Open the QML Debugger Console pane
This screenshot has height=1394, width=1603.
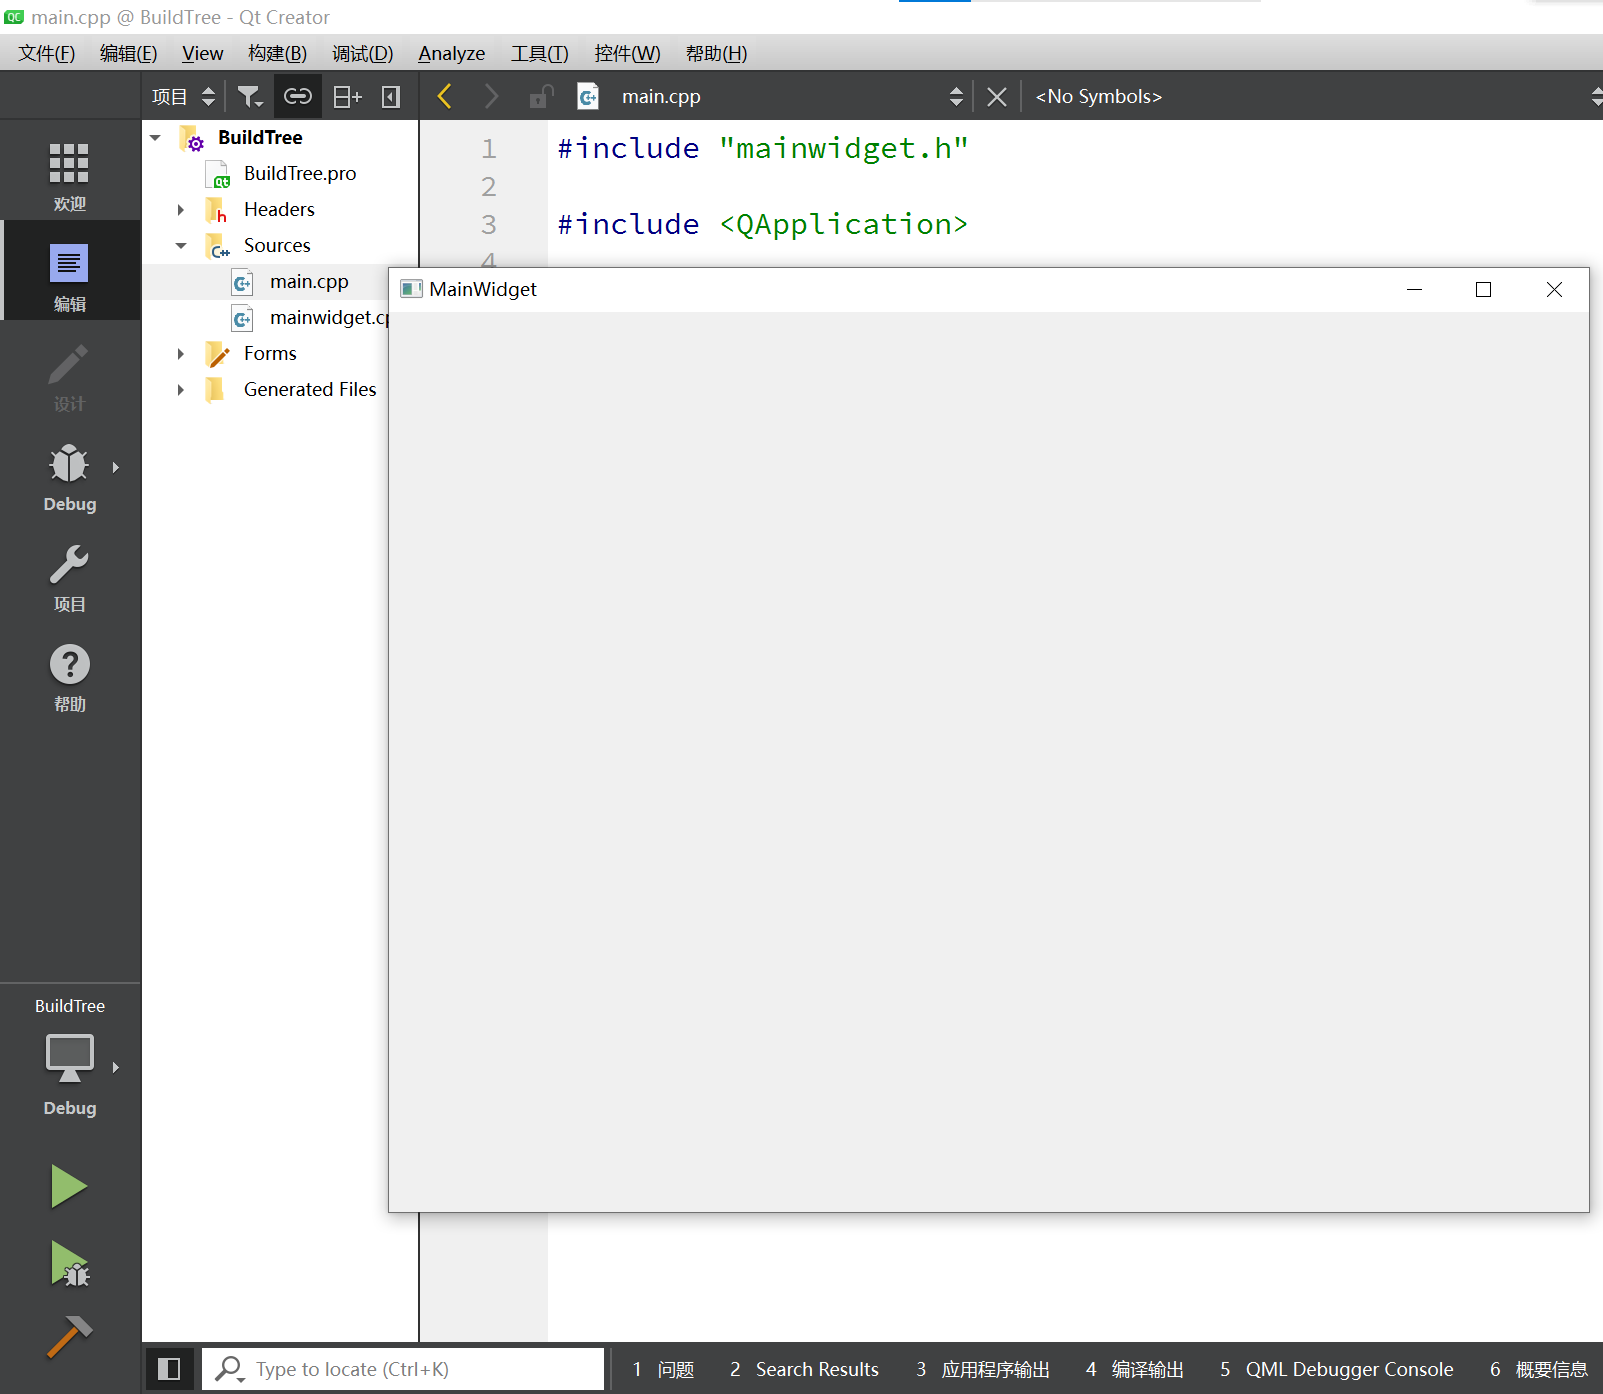[x=1337, y=1369]
